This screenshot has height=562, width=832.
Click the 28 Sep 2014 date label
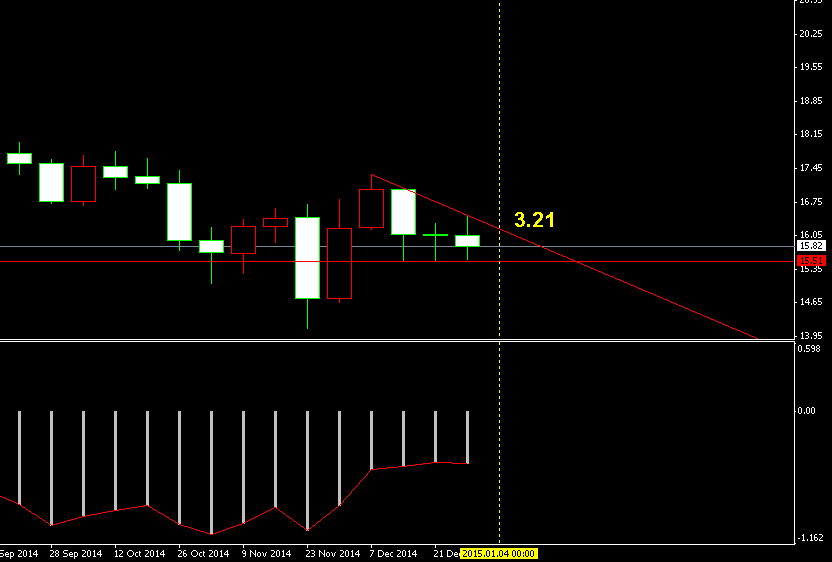[x=75, y=553]
